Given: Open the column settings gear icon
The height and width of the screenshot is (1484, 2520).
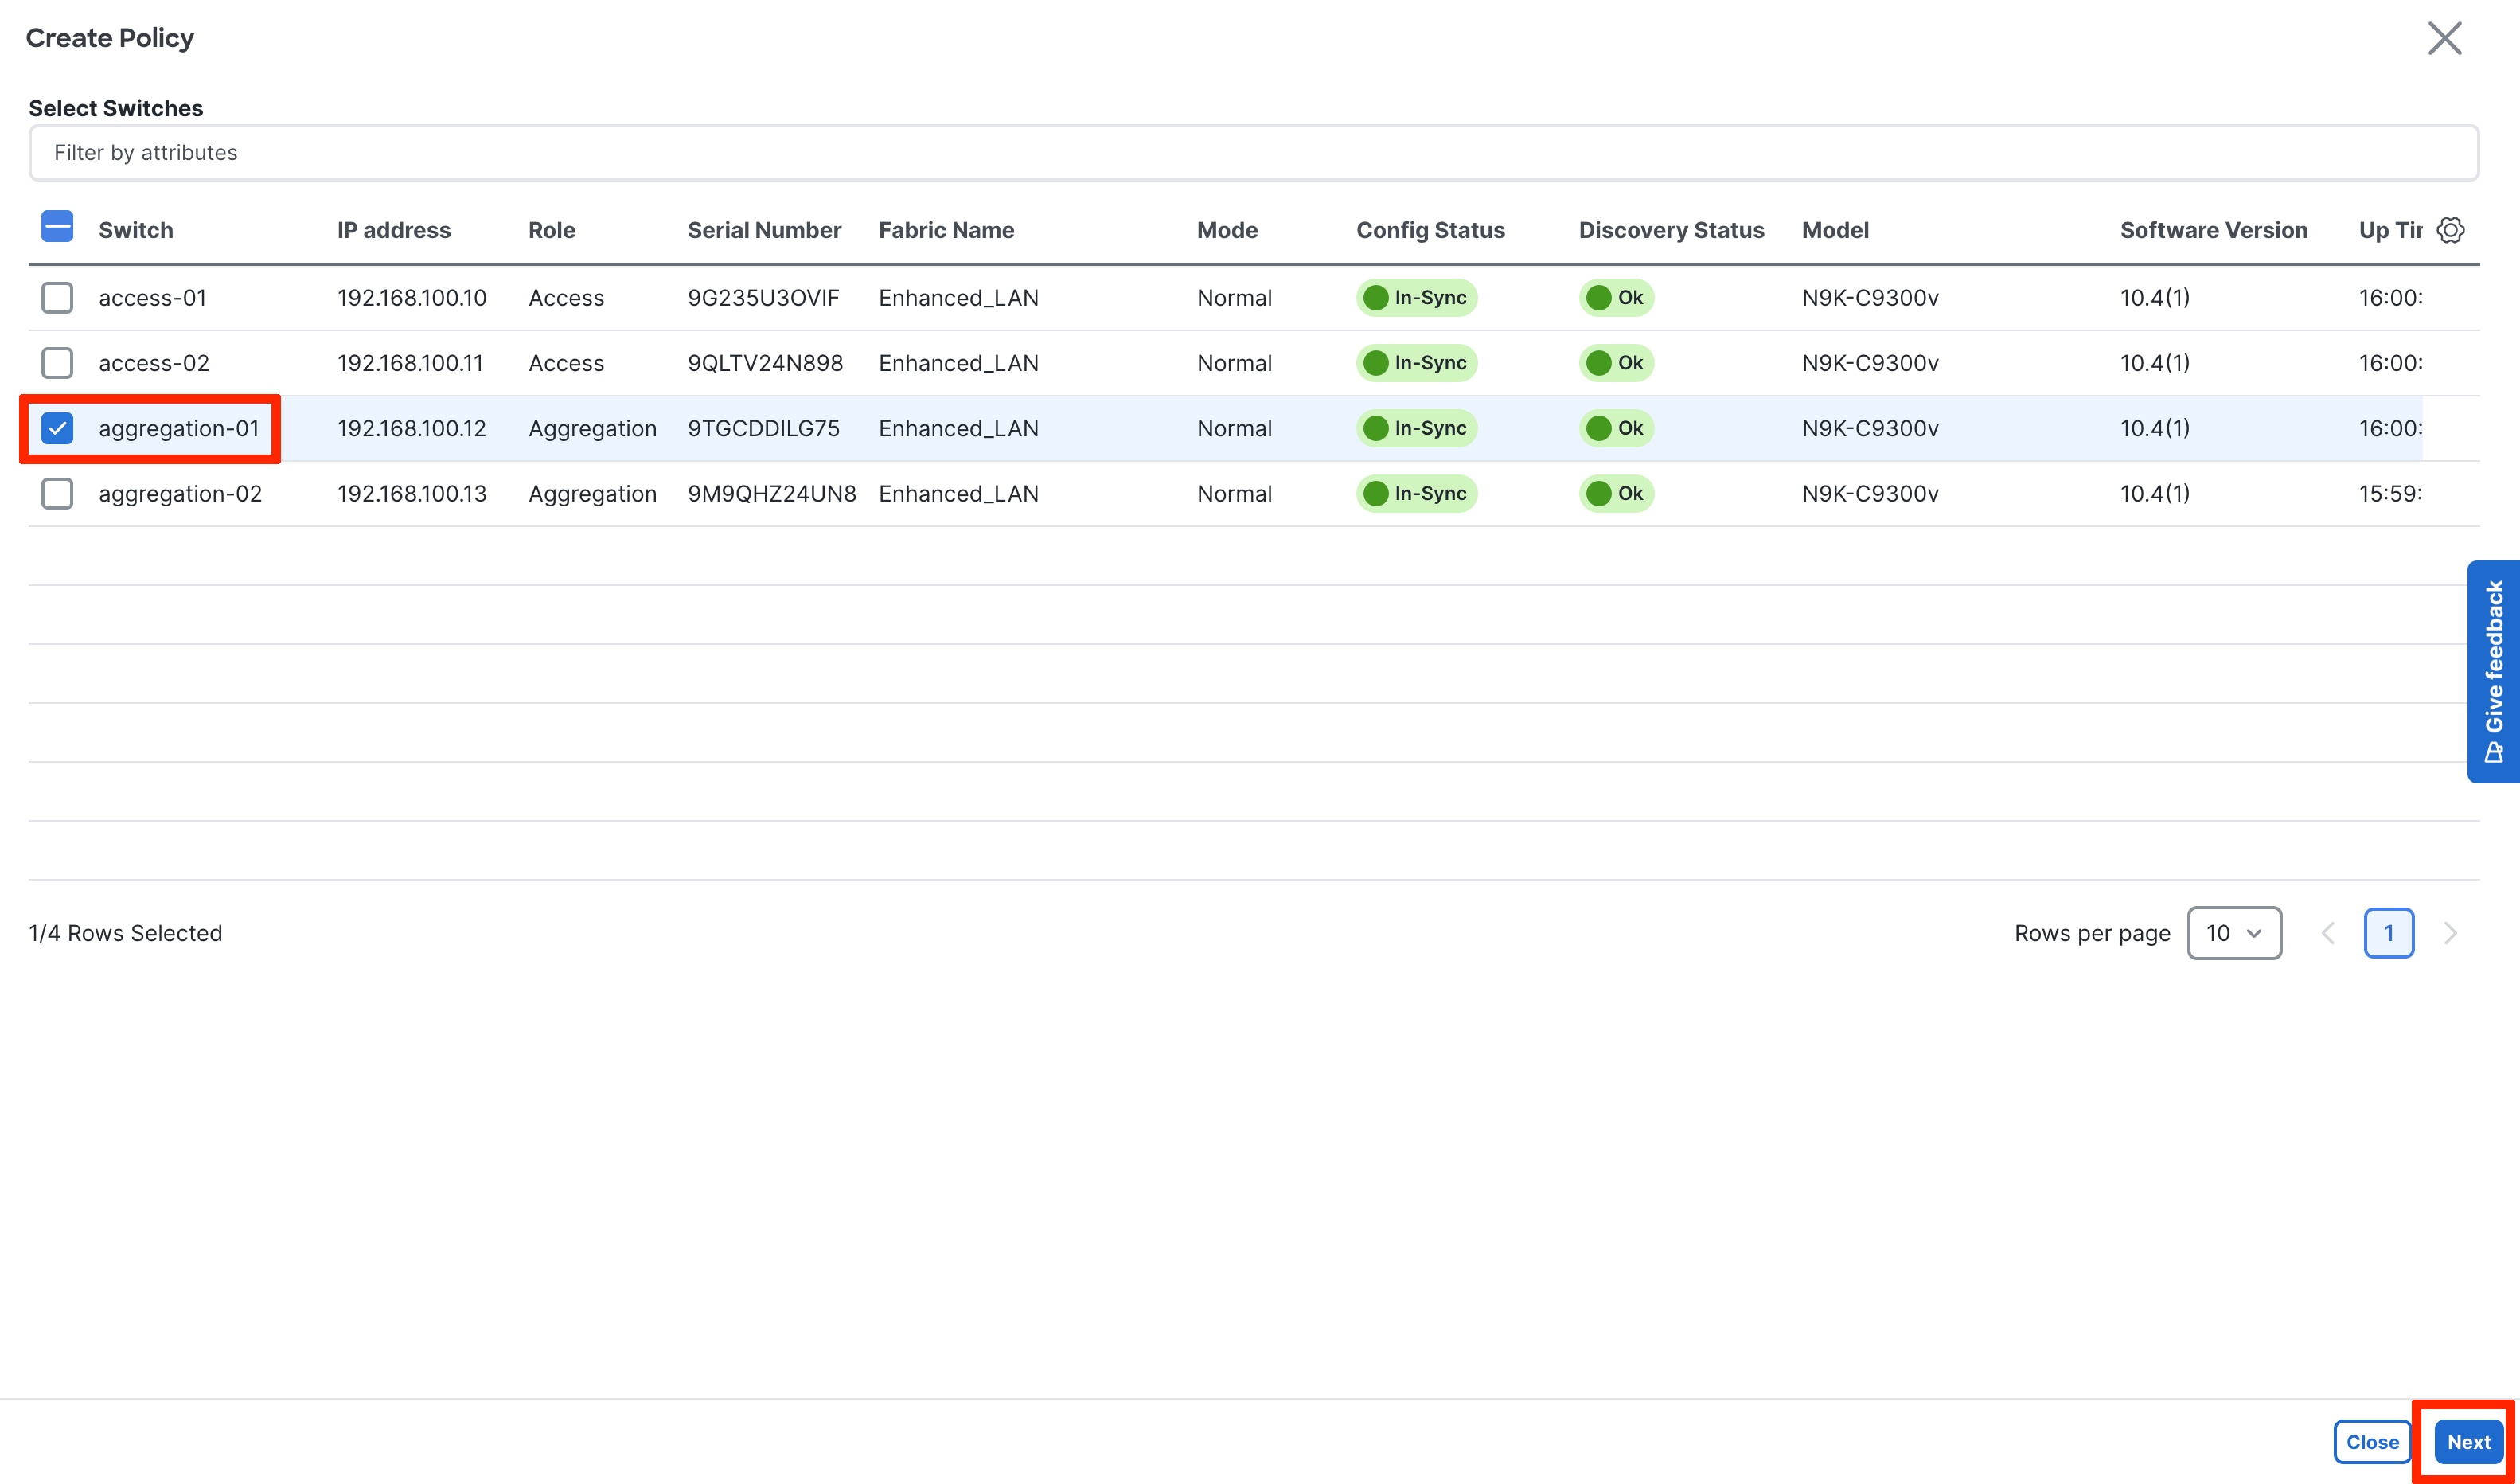Looking at the screenshot, I should (x=2451, y=229).
